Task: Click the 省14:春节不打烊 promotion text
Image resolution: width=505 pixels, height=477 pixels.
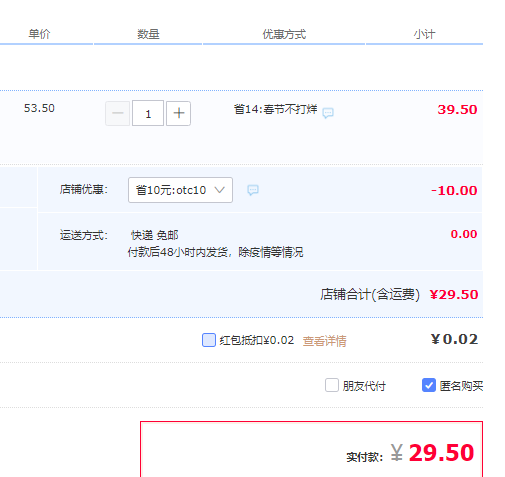Action: click(275, 109)
